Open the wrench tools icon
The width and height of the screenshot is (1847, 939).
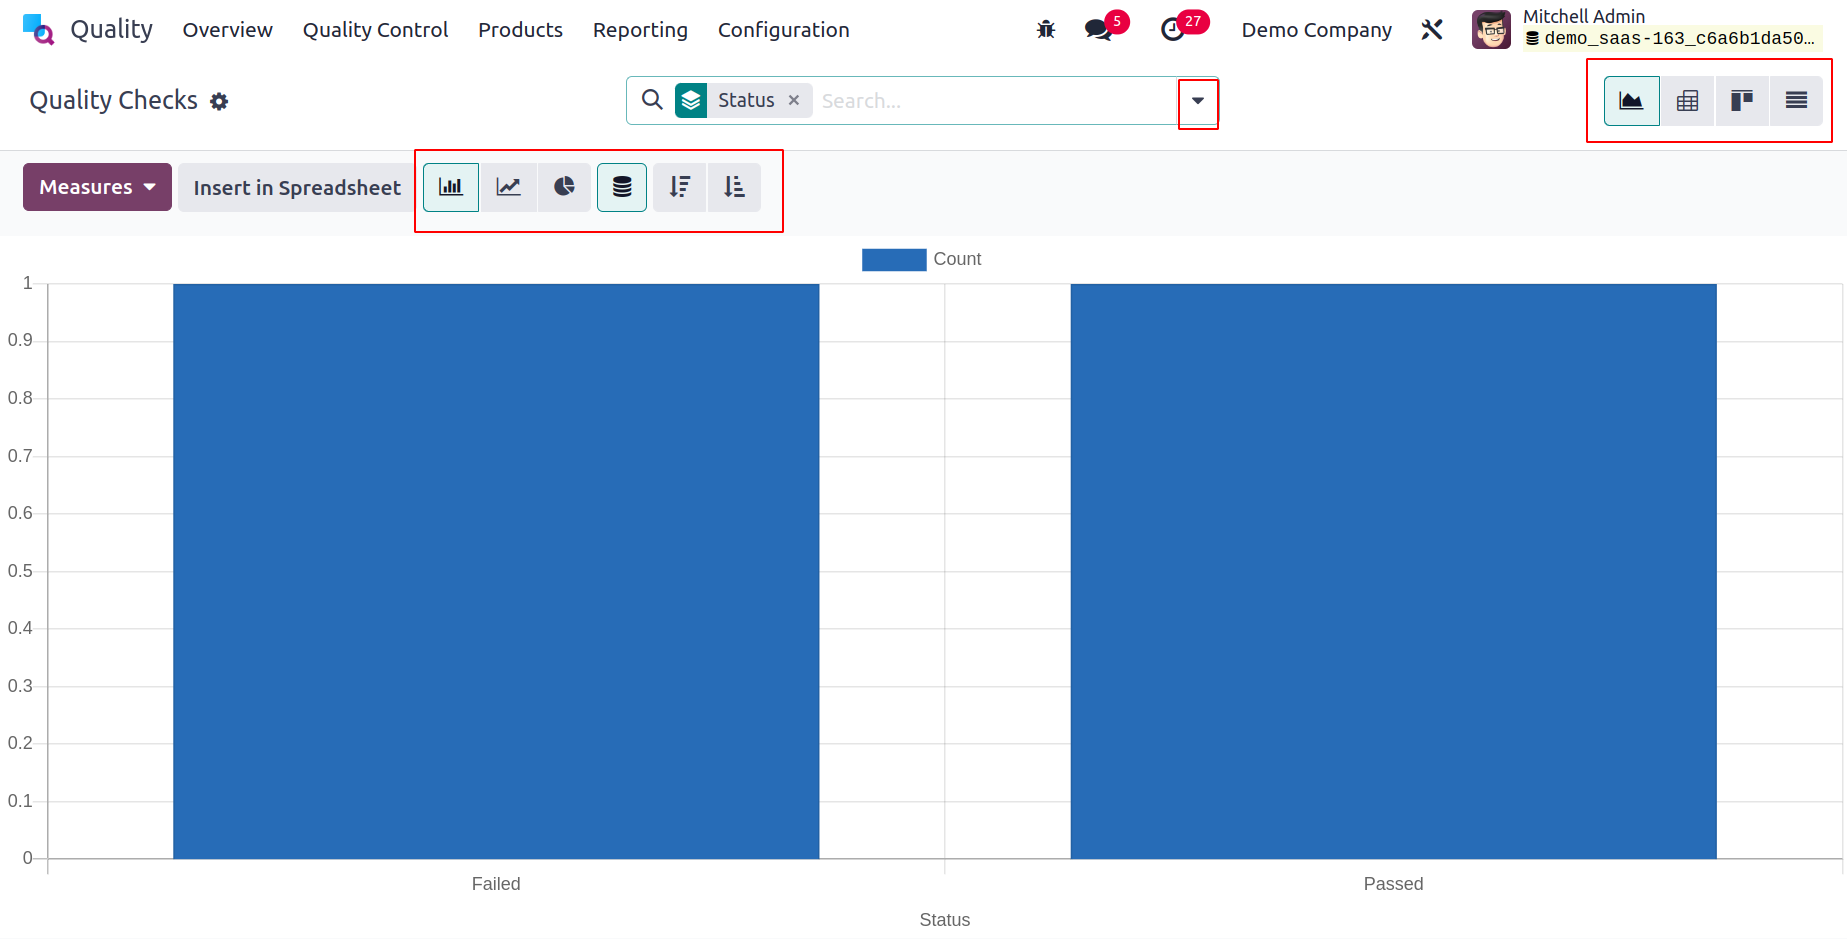(1432, 29)
